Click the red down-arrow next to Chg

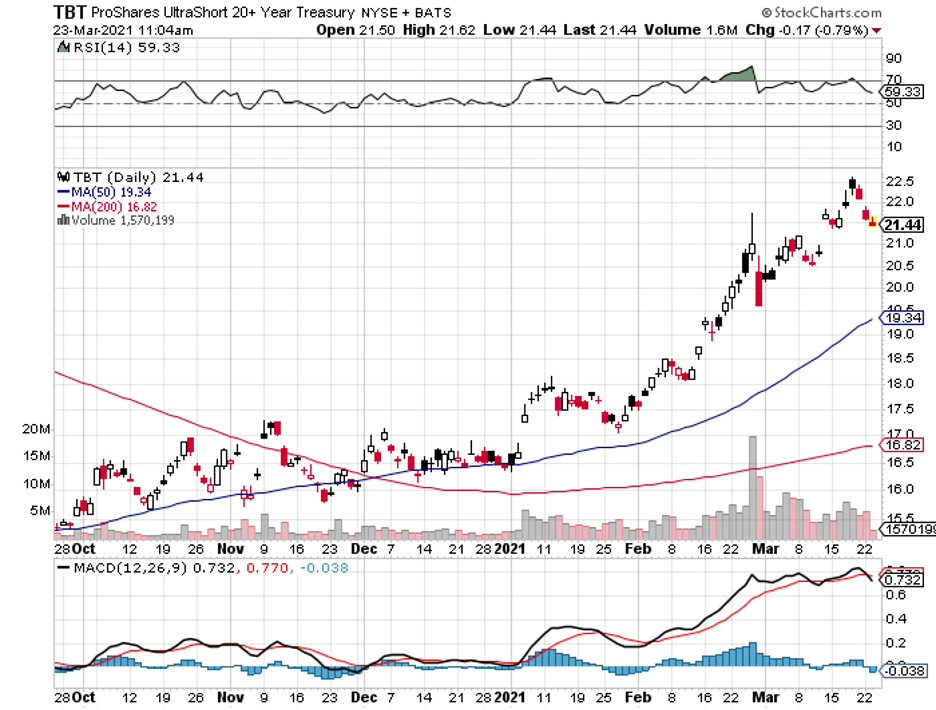tap(876, 30)
